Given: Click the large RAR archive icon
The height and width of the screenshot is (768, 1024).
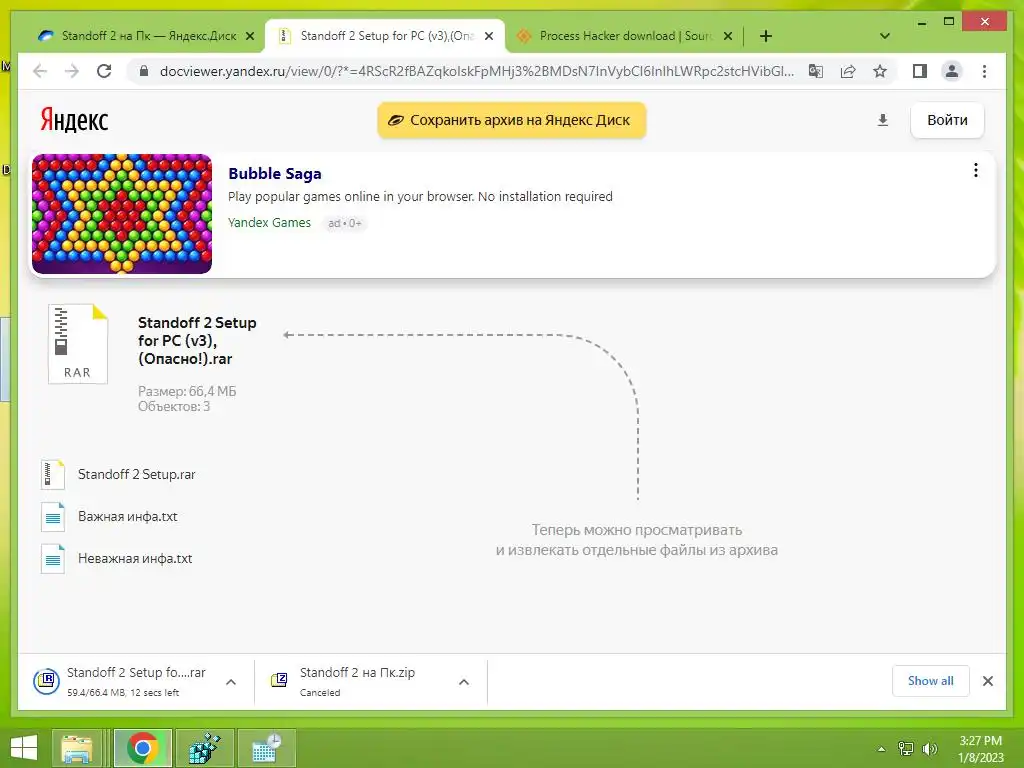Looking at the screenshot, I should click(x=78, y=344).
